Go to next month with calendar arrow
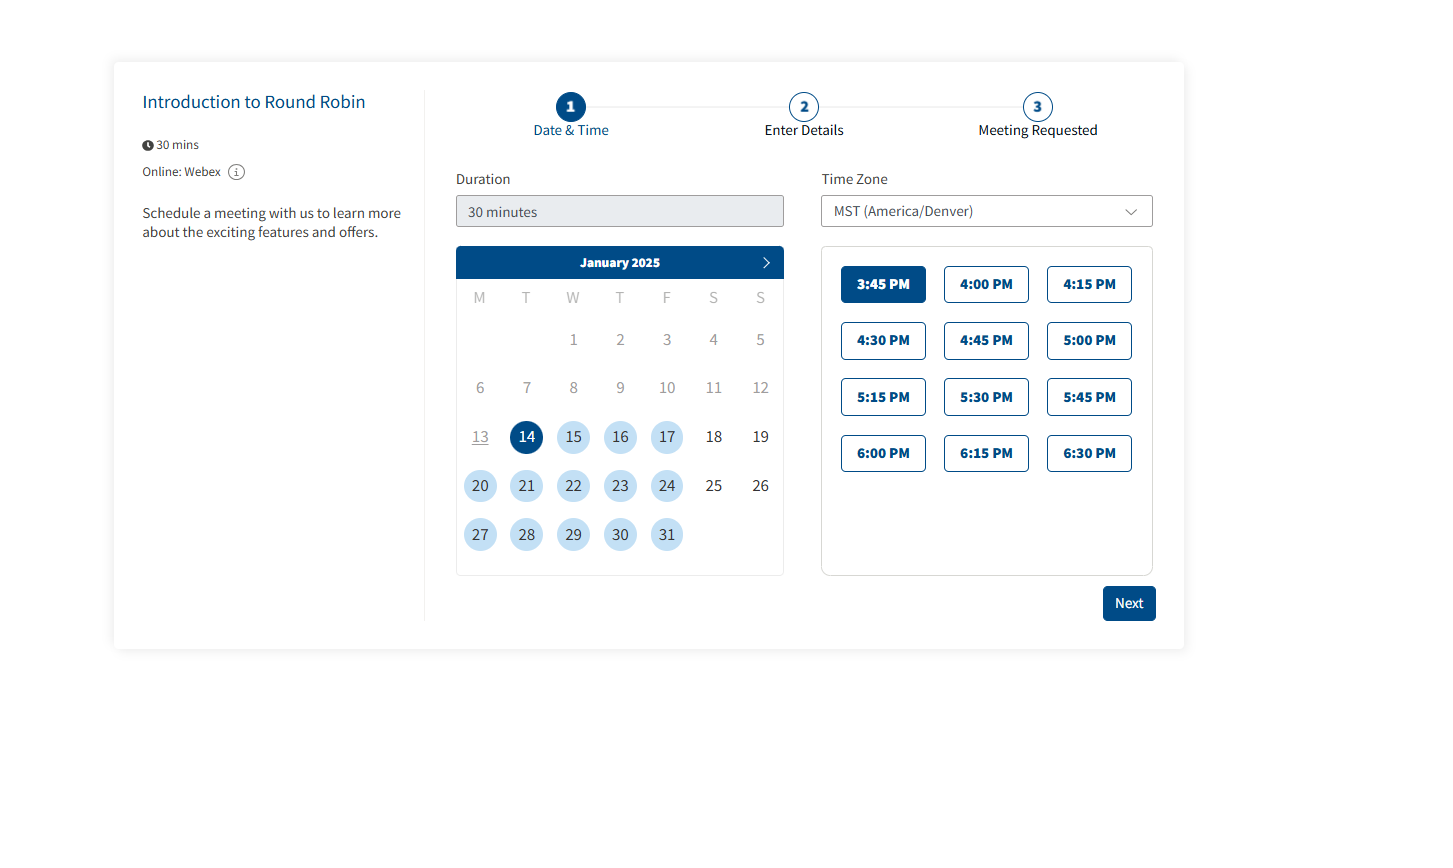This screenshot has height=868, width=1453. coord(766,263)
